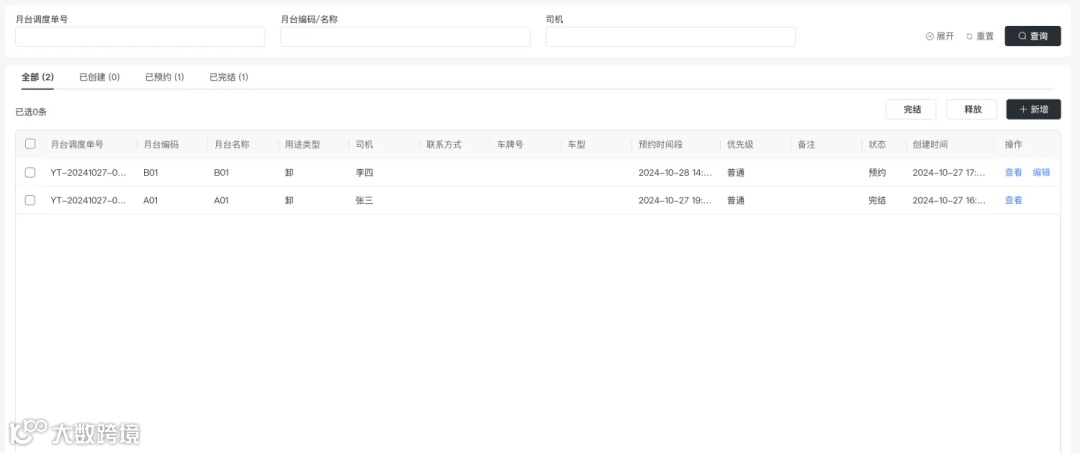Click the 车型 column header
The image size is (1080, 453).
tap(577, 145)
